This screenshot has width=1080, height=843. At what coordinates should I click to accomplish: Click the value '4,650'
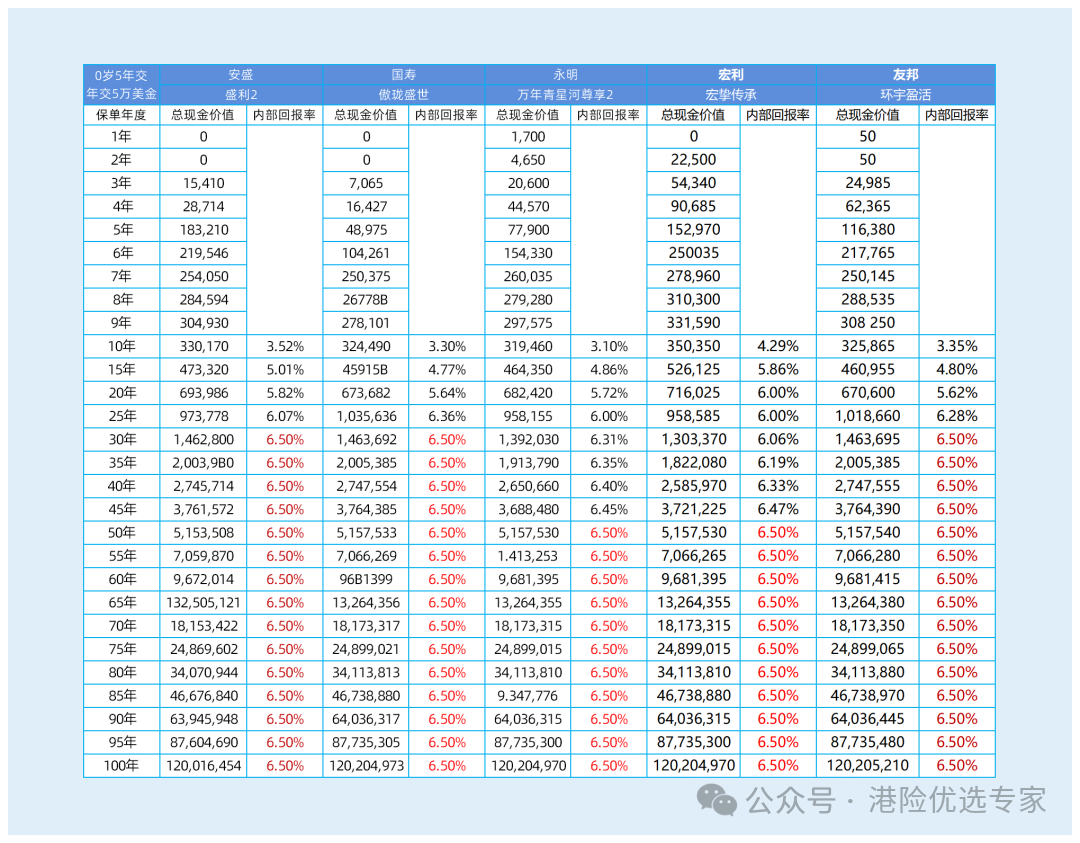pos(528,160)
